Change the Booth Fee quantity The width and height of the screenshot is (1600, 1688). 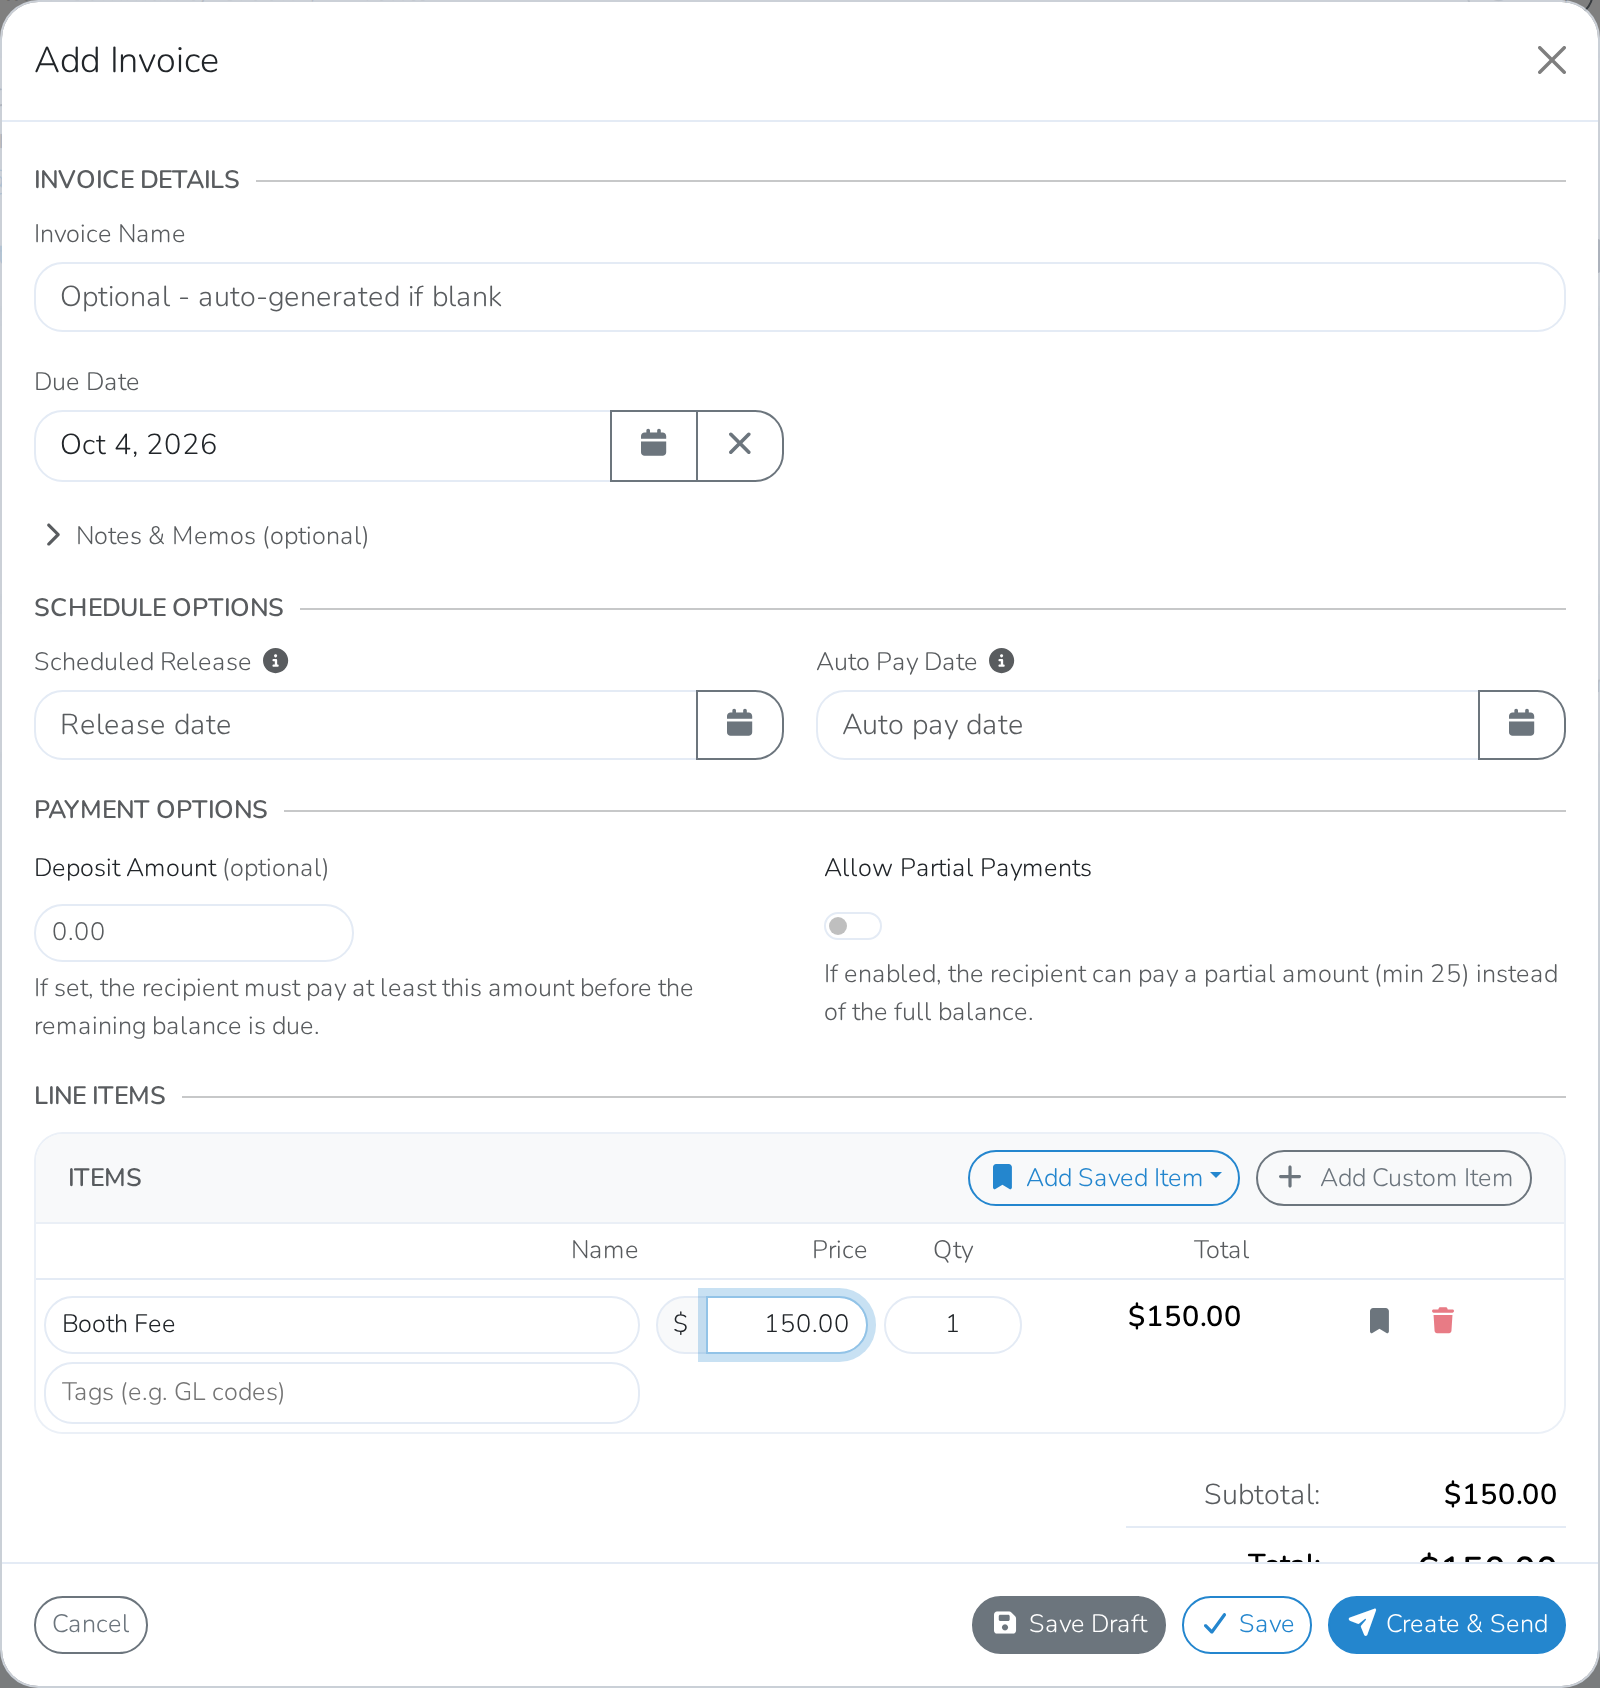953,1325
